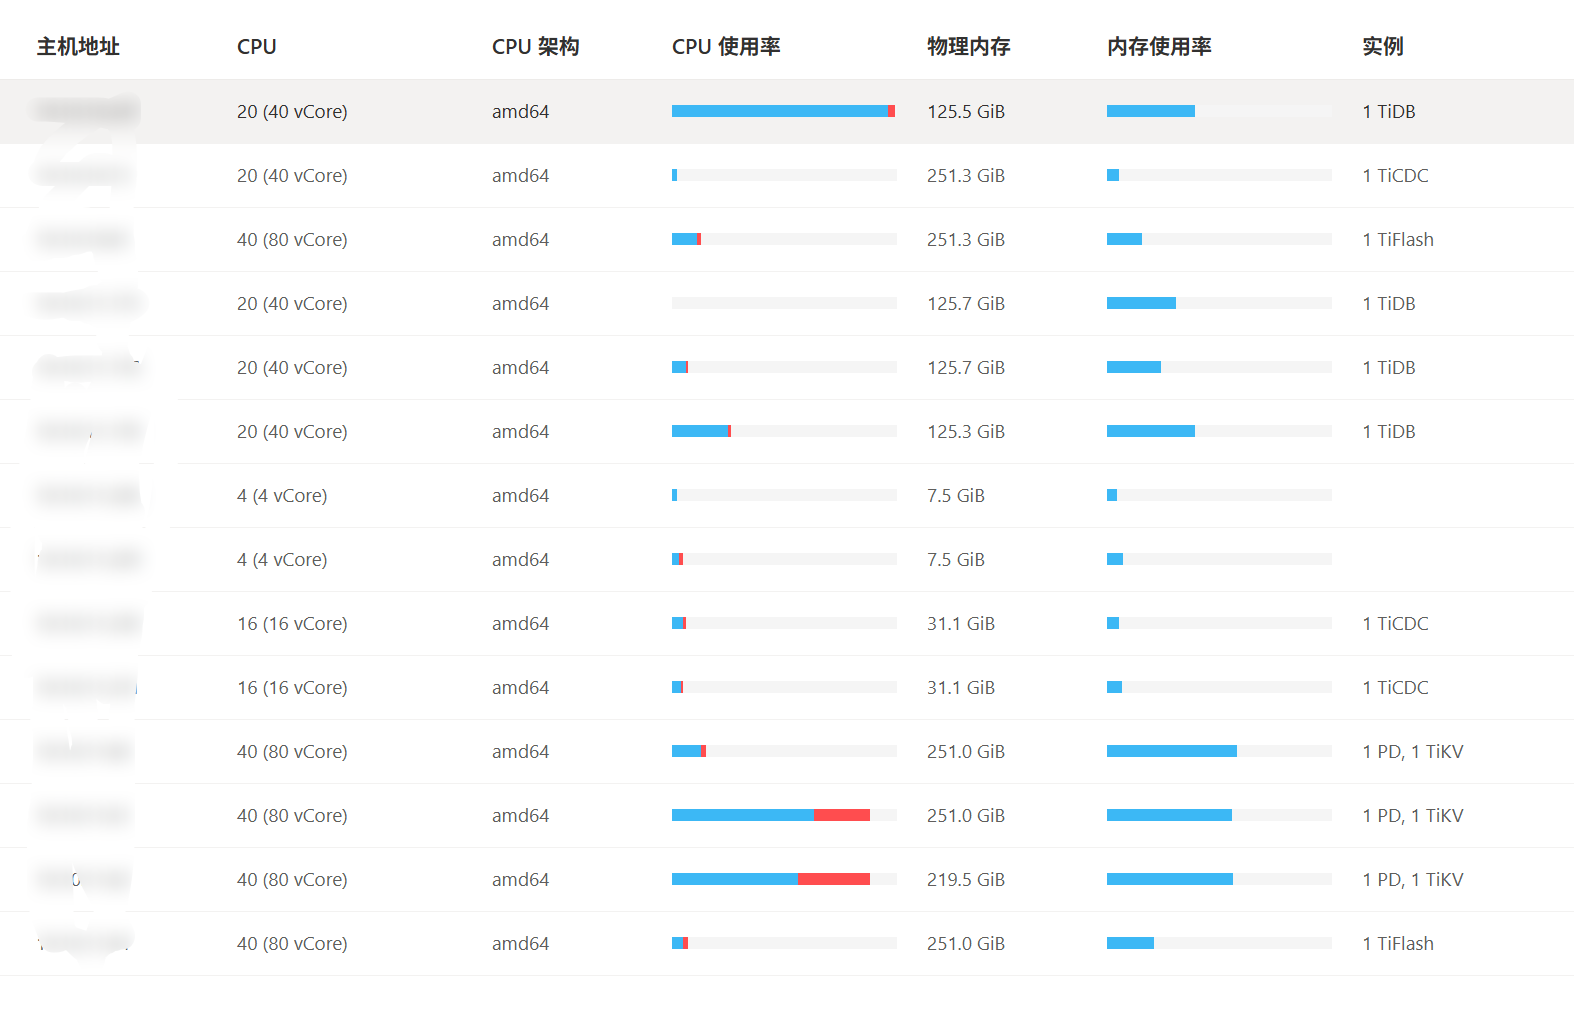The image size is (1574, 1028).
Task: Click CPU usage bar in 251.3 GiB TiCDC row
Action: 784,175
